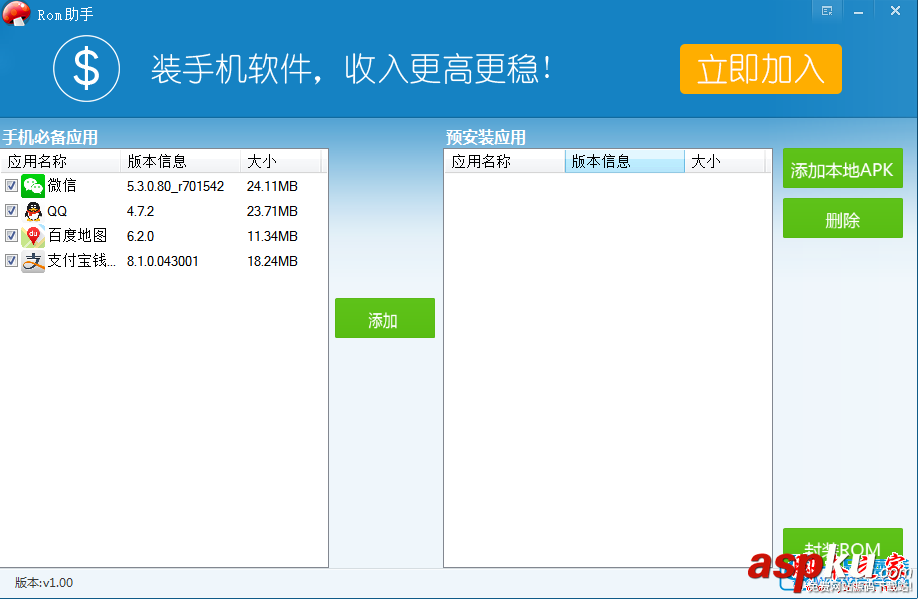This screenshot has width=918, height=599.
Task: Uncheck the 百度地图 checkbox
Action: (x=11, y=235)
